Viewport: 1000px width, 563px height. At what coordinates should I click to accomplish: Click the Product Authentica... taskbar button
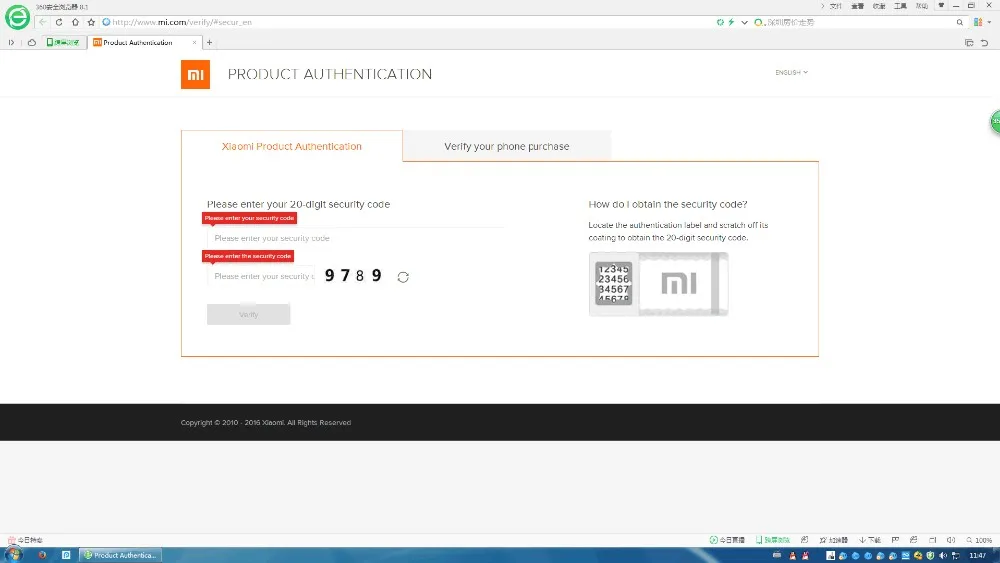coord(120,555)
